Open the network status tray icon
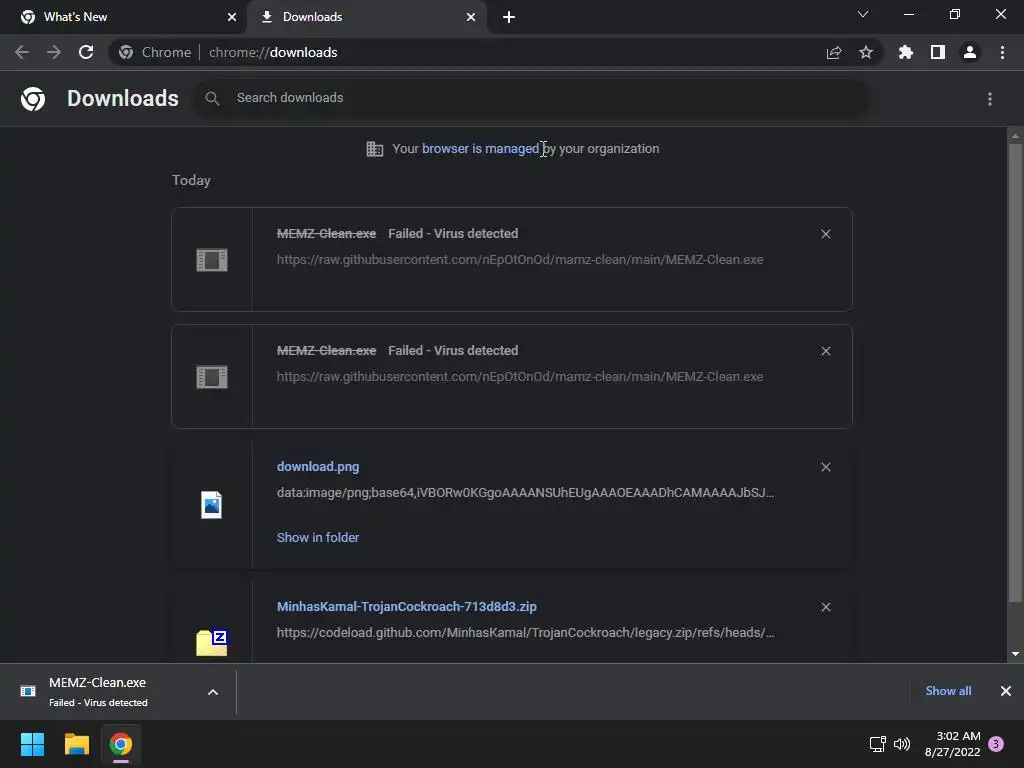This screenshot has height=768, width=1024. click(878, 744)
